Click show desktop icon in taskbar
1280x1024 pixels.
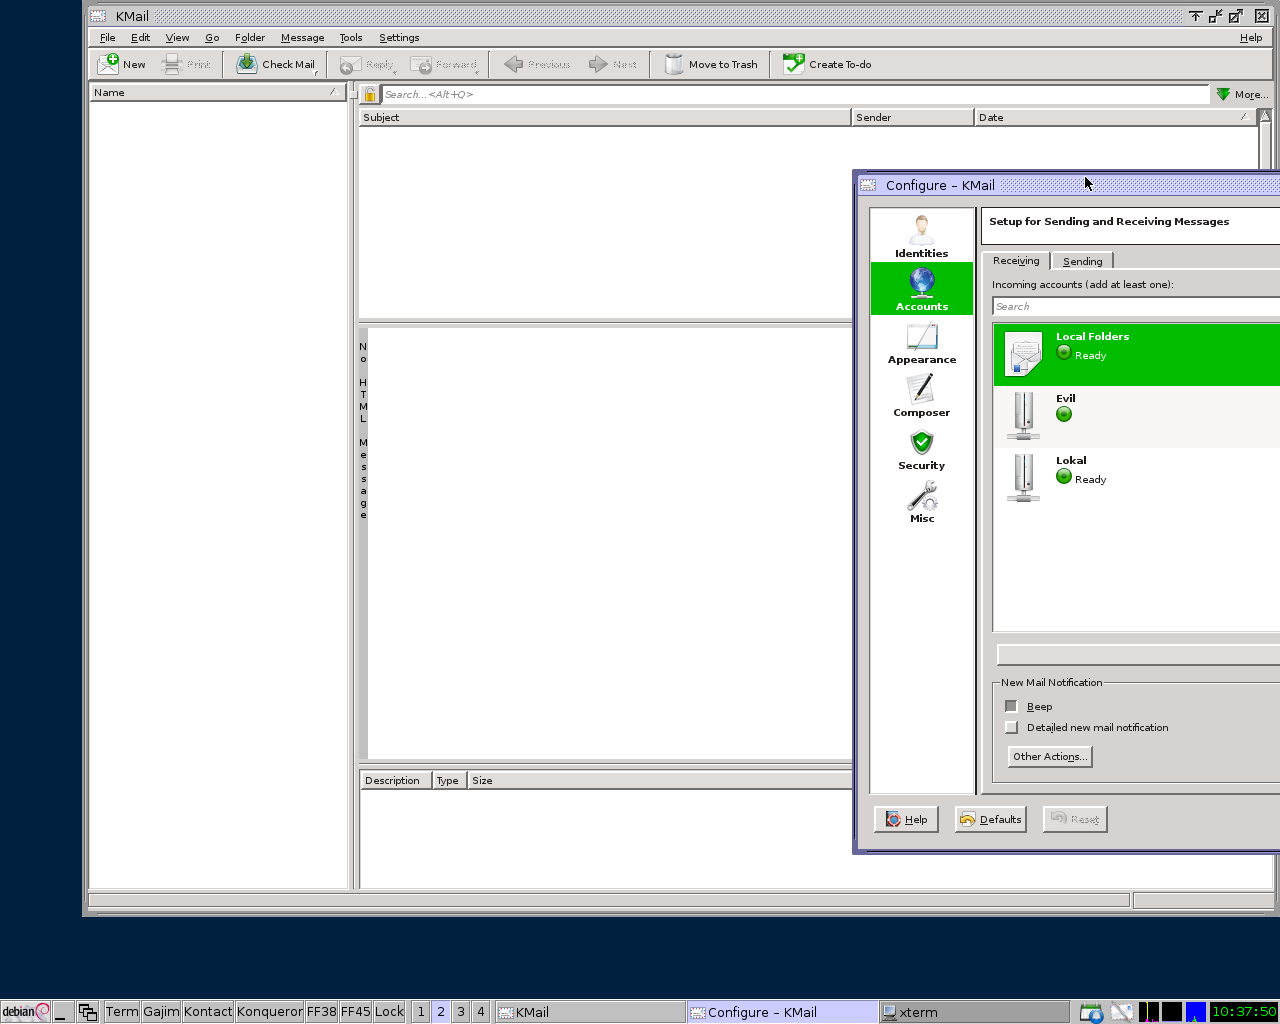pos(63,1012)
